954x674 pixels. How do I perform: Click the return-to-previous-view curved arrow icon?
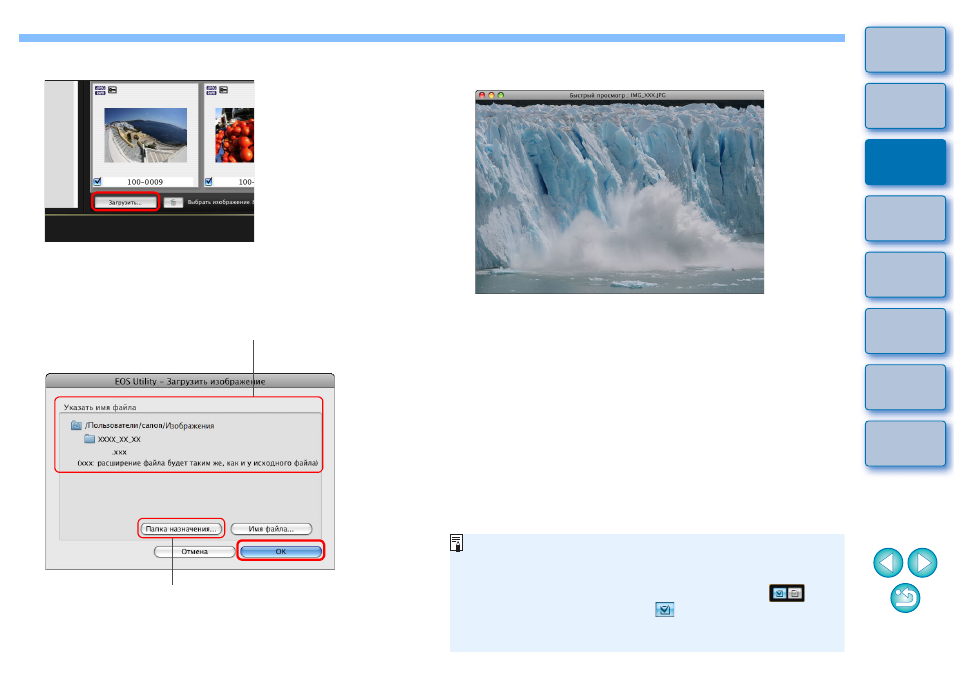[905, 598]
